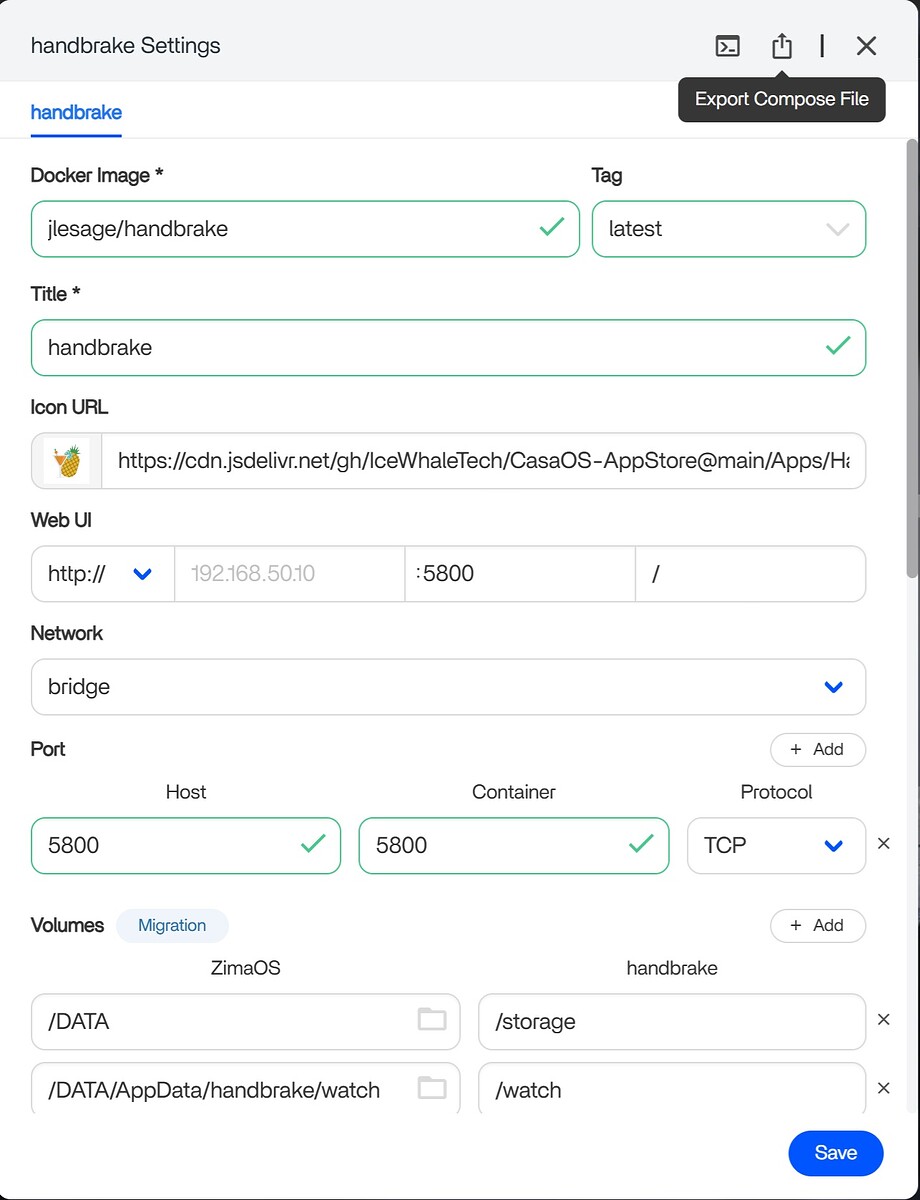Image resolution: width=920 pixels, height=1200 pixels.
Task: Edit the Web UI path field
Action: click(750, 574)
